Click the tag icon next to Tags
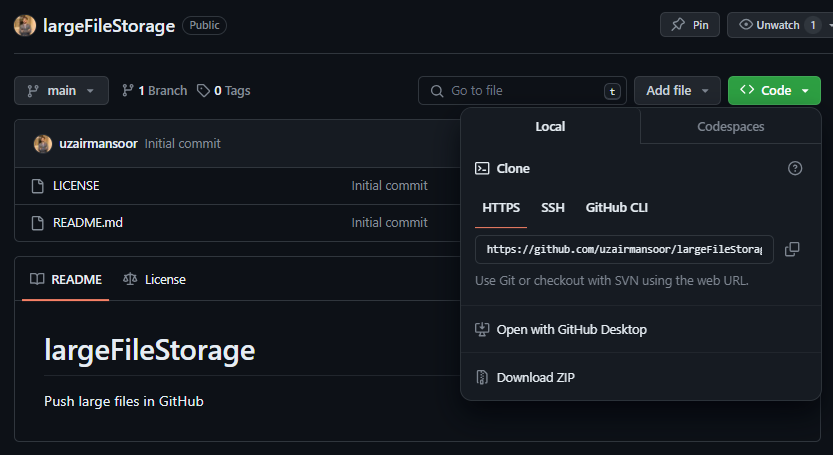The width and height of the screenshot is (833, 455). [x=203, y=91]
